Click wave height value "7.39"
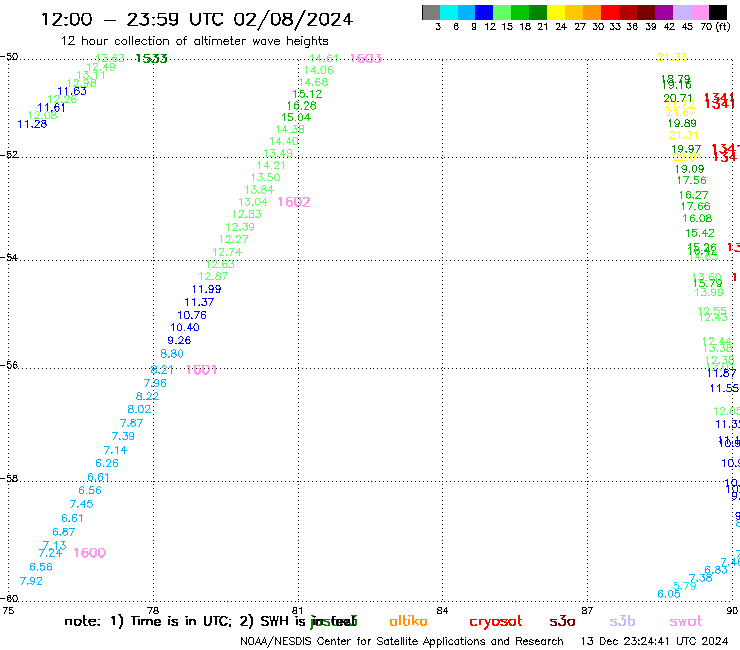The width and height of the screenshot is (740, 650). (123, 436)
